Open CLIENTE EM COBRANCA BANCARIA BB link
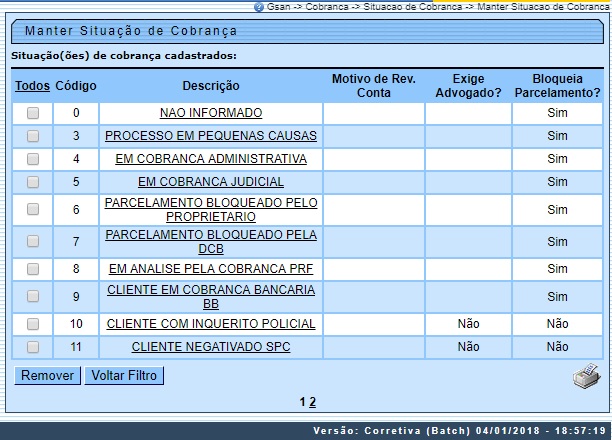The height and width of the screenshot is (440, 612). click(211, 297)
